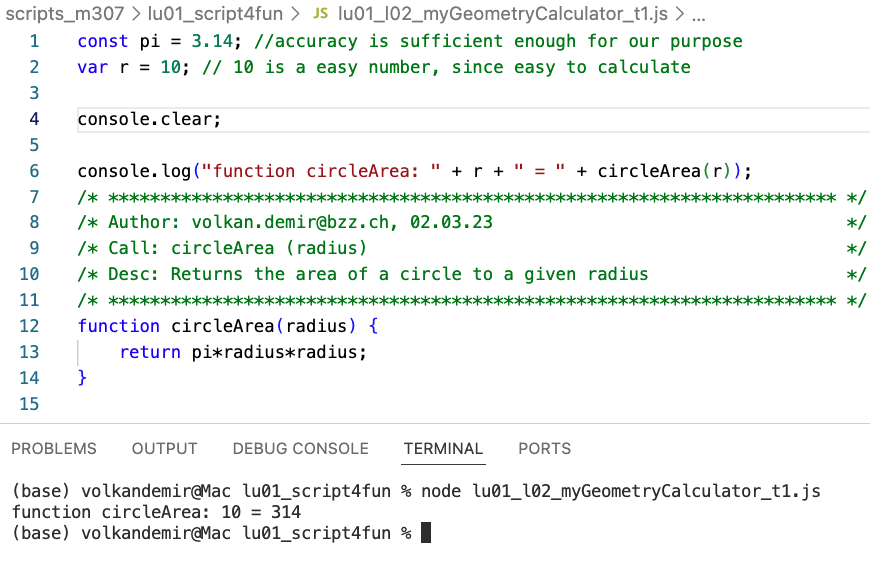Viewport: 870px width, 567px height.
Task: Focus the terminal prompt cursor
Action: pyautogui.click(x=426, y=533)
